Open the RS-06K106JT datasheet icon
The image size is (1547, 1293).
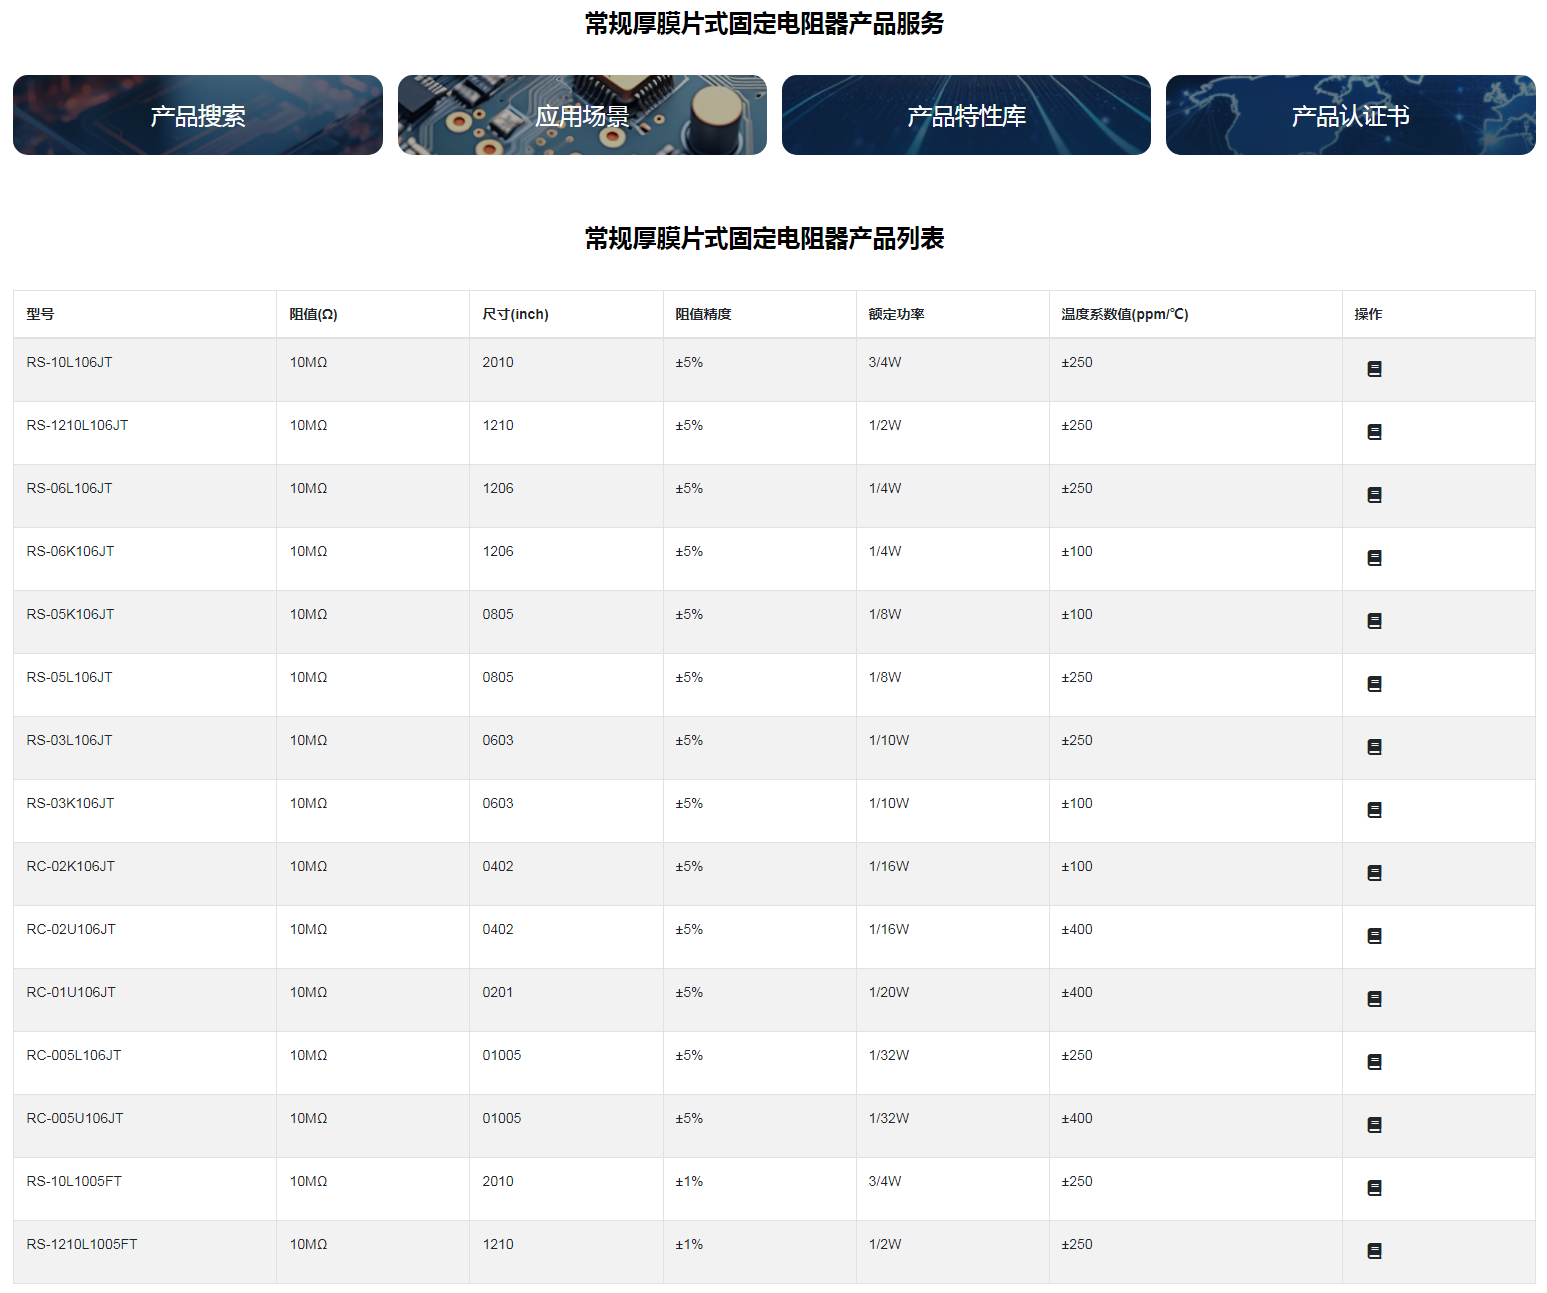[x=1374, y=558]
